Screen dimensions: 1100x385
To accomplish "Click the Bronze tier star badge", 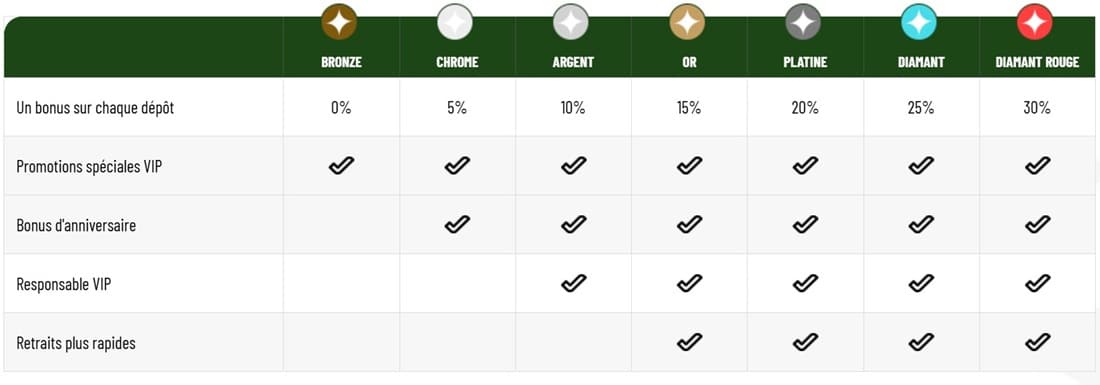I will pyautogui.click(x=340, y=22).
